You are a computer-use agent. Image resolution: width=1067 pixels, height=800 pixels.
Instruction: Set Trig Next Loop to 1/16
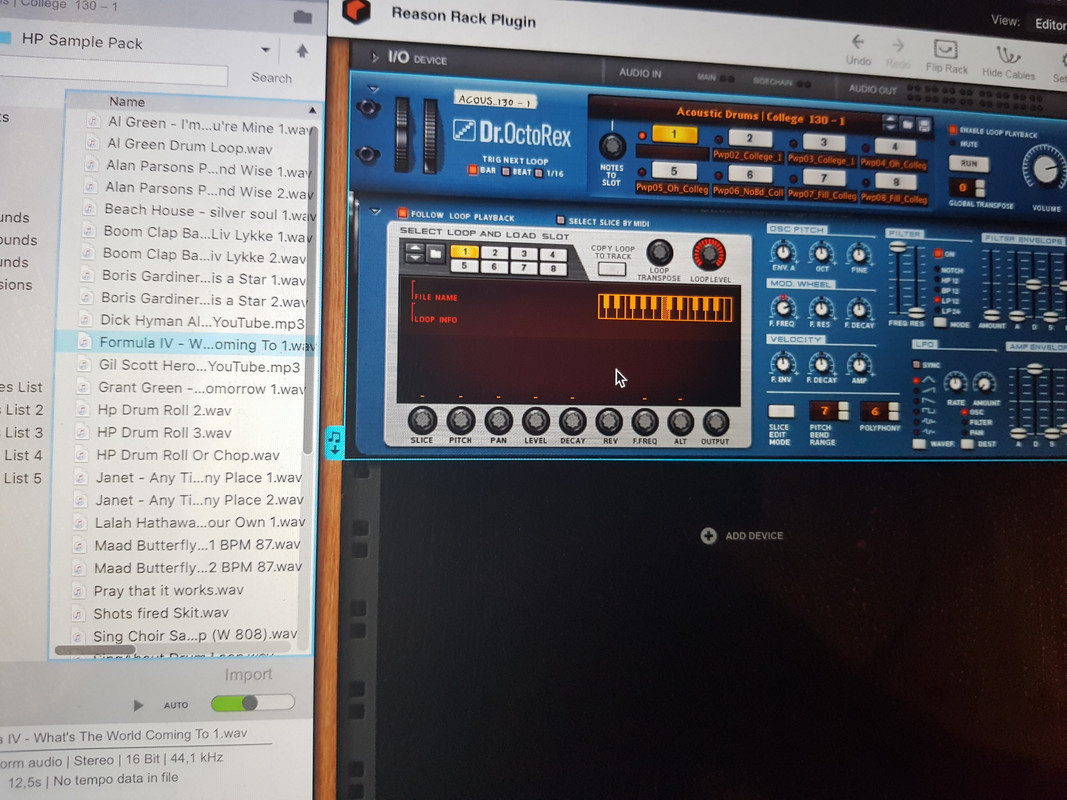(x=539, y=173)
